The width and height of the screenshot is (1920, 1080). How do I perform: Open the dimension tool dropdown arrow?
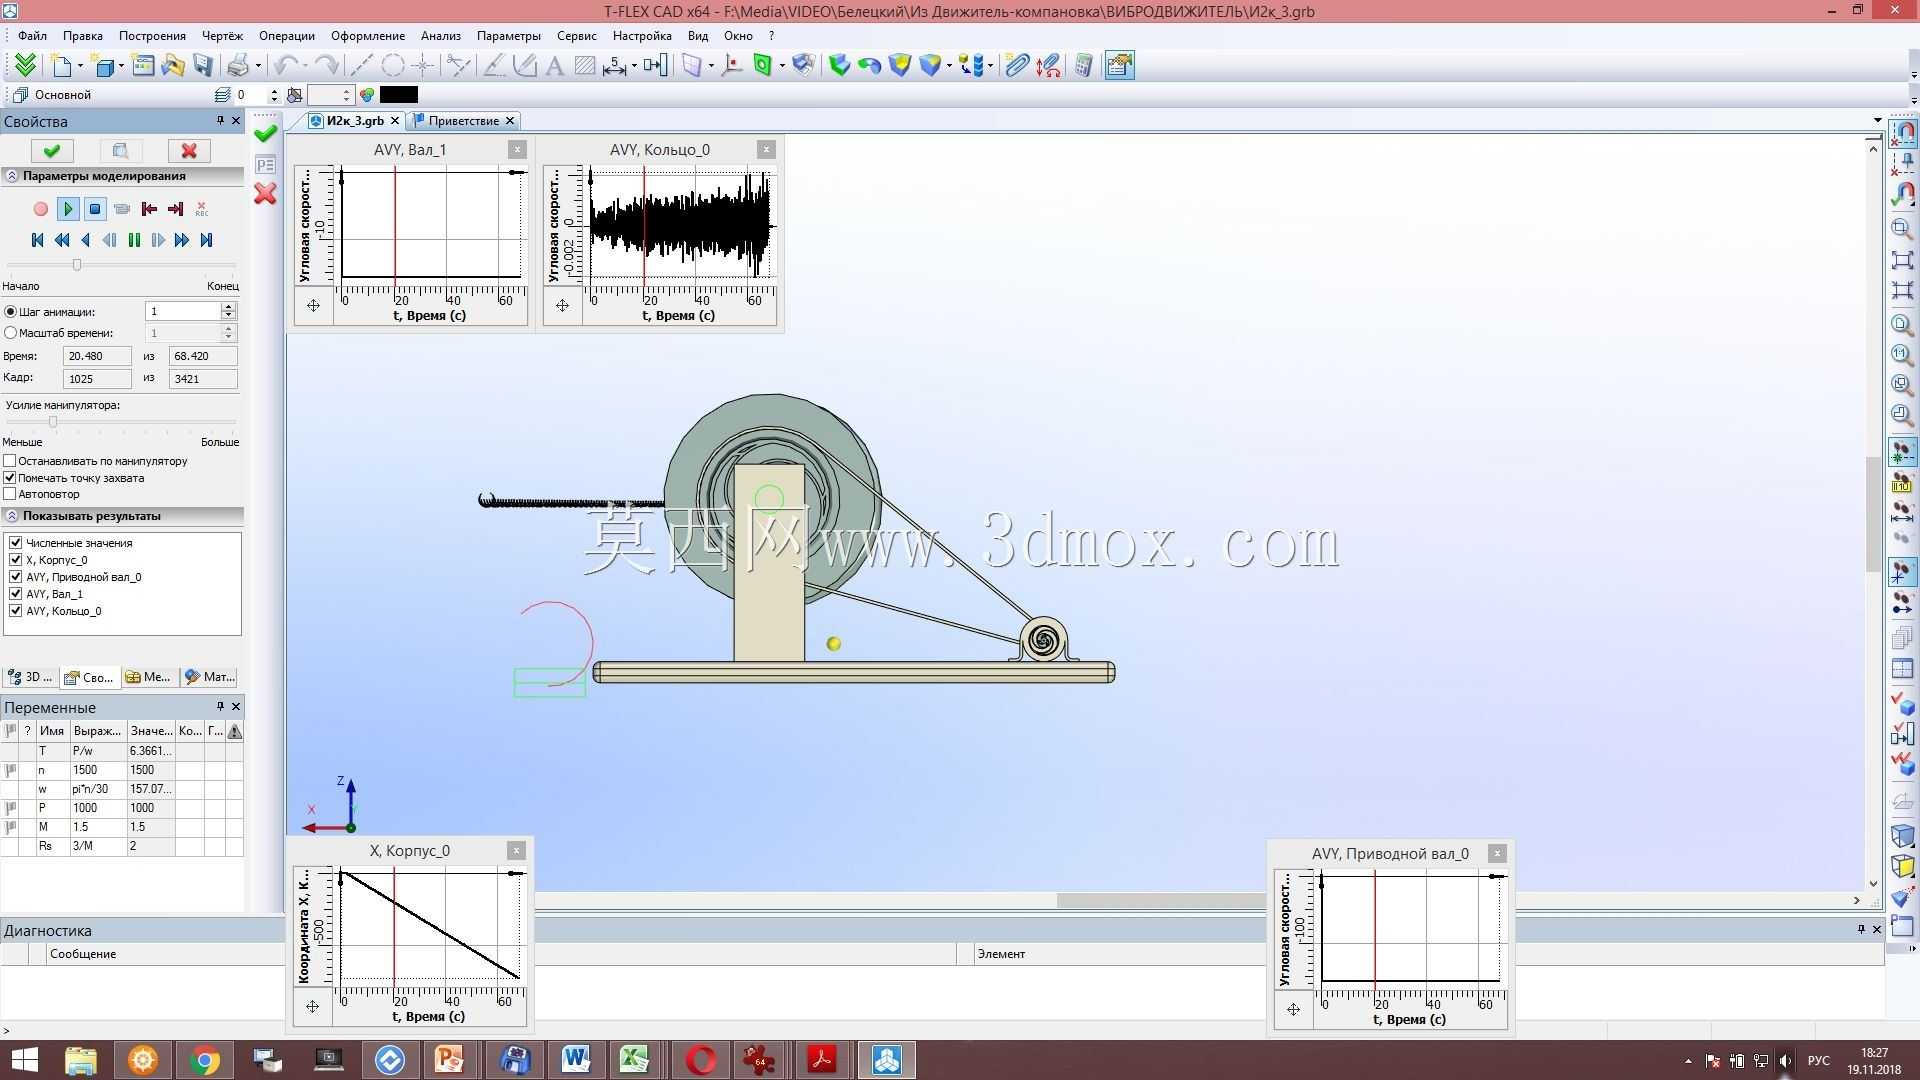tap(634, 66)
